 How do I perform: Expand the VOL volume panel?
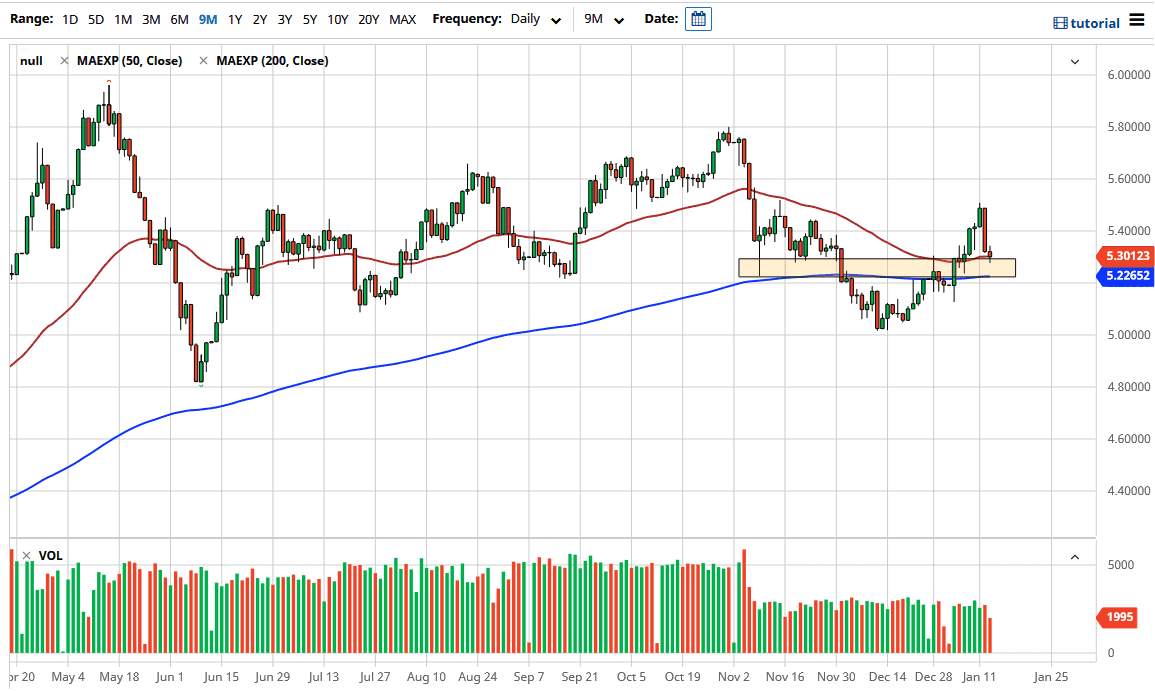pos(1075,556)
